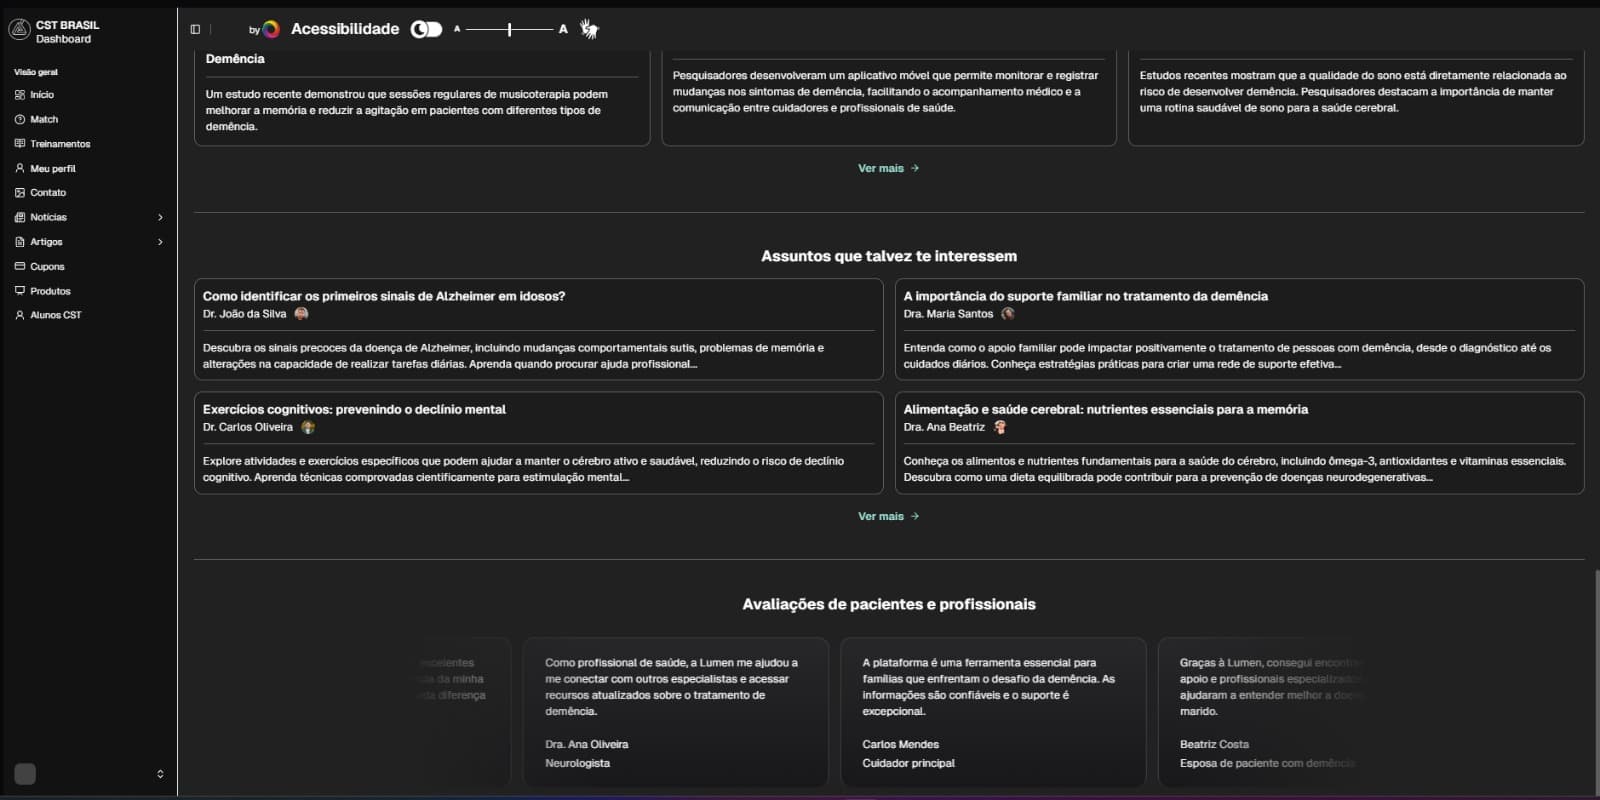Click the Cuidador principal role text

(x=908, y=763)
